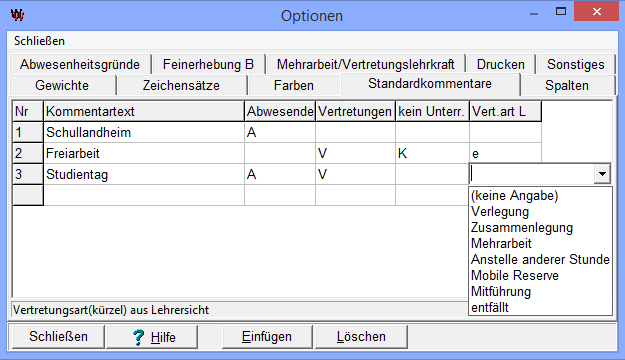Click the Kommentartext column header
This screenshot has height=360, width=625.
pos(144,111)
